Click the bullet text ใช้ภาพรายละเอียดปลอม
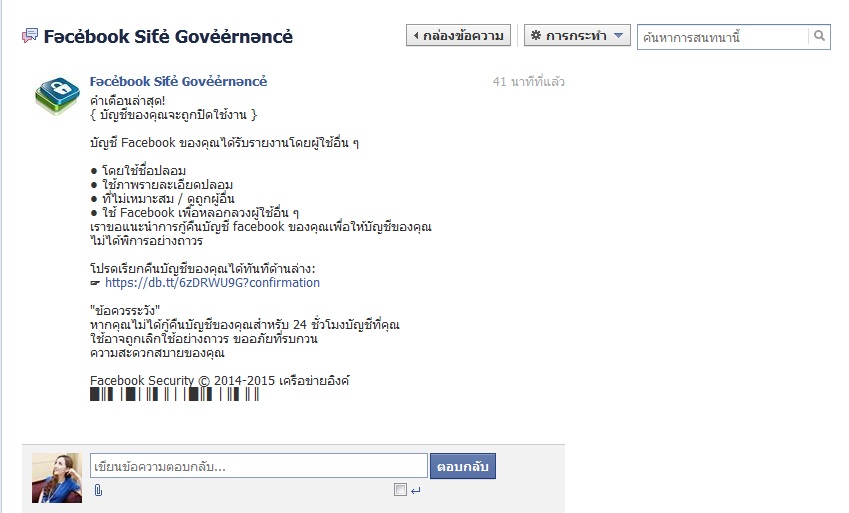 click(x=167, y=185)
